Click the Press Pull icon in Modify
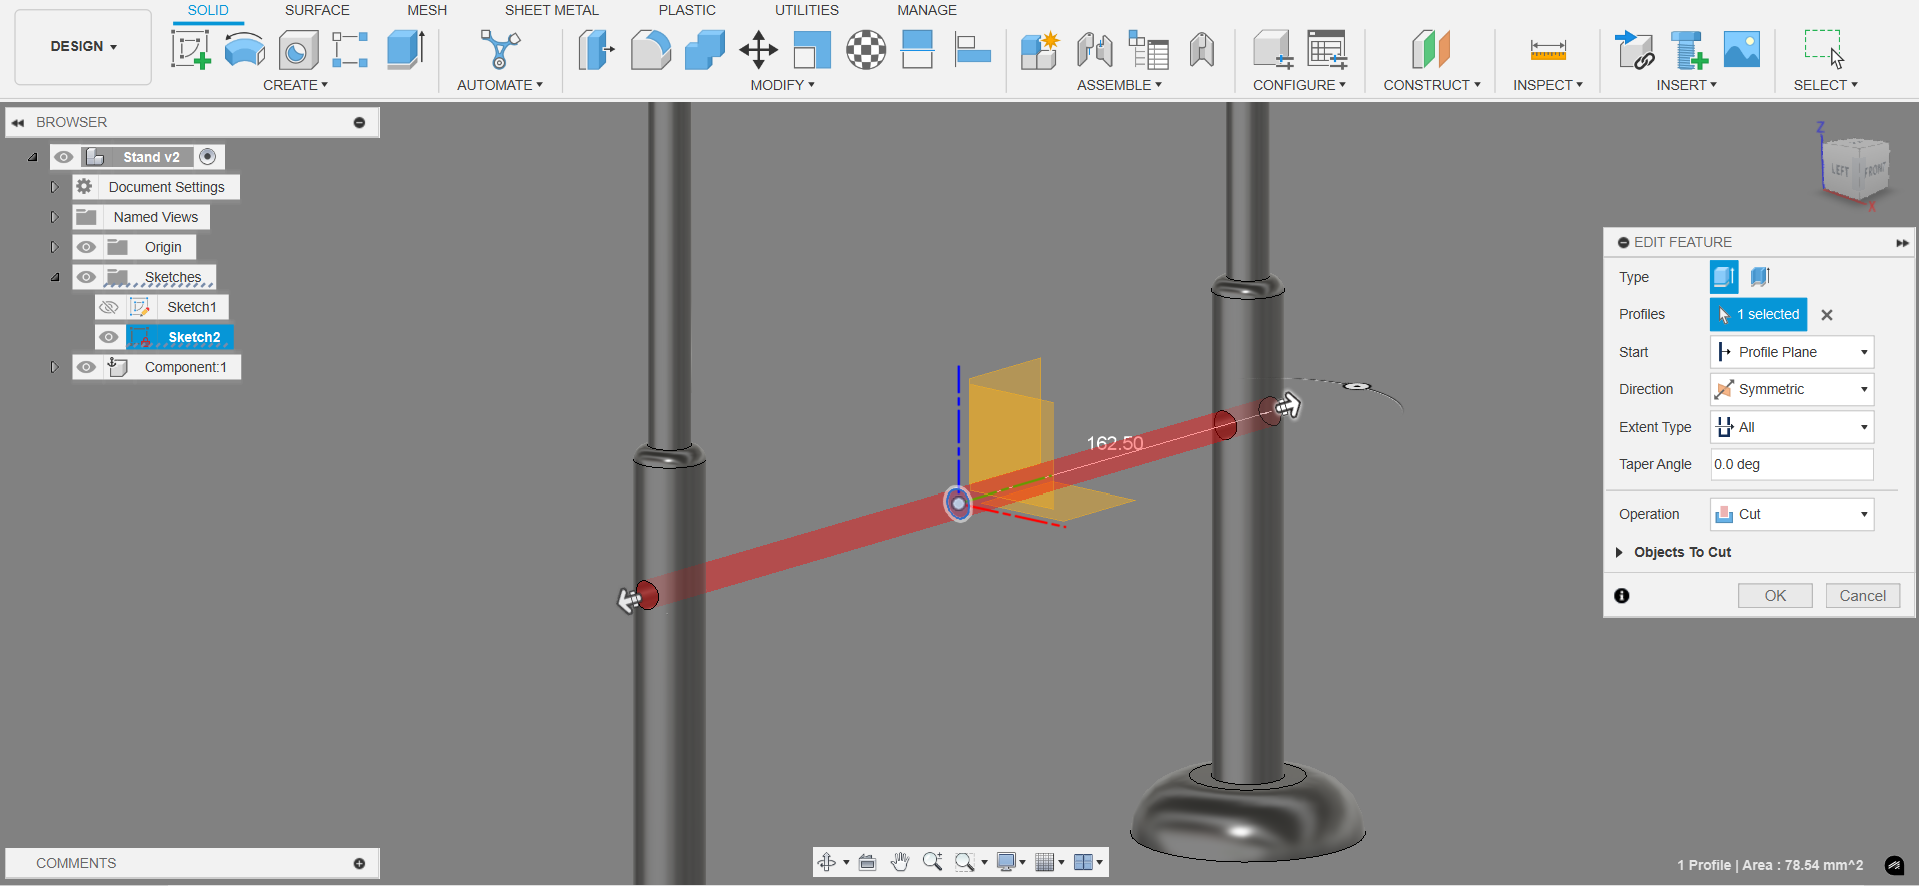The image size is (1919, 886). tap(596, 49)
